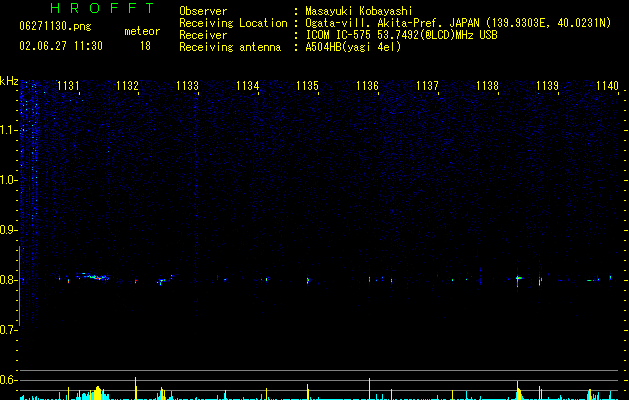This screenshot has height=400, width=629.
Task: Click the Receiver label
Action: 203,35
